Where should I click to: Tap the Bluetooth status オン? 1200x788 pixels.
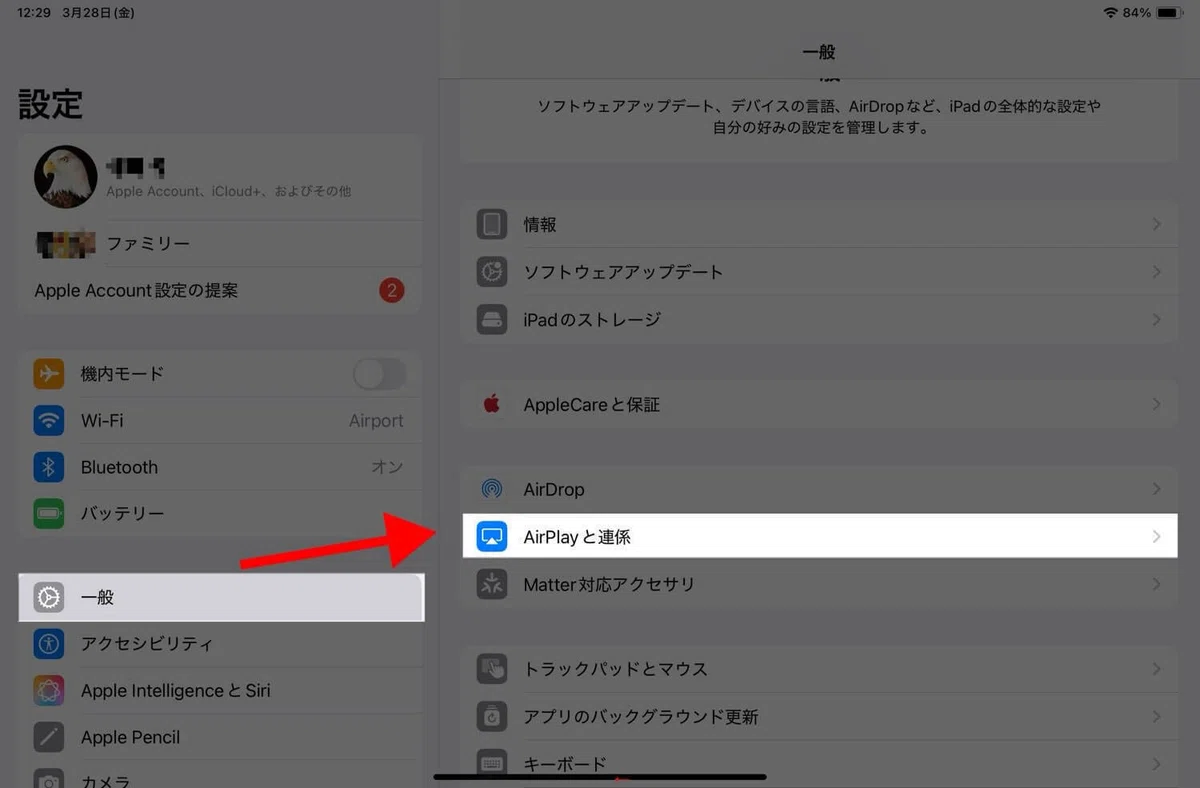point(387,467)
